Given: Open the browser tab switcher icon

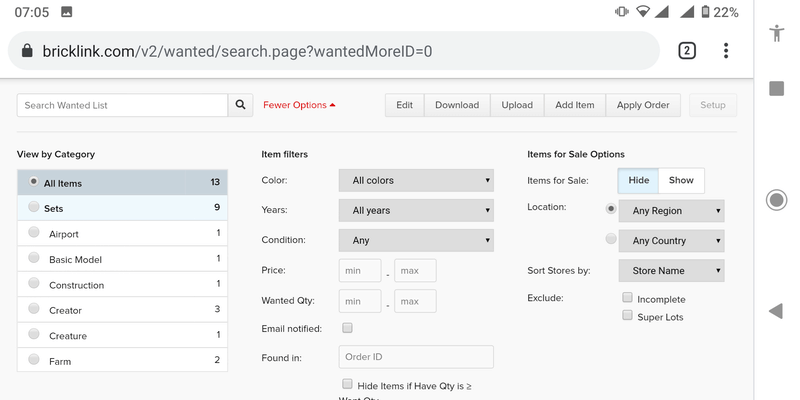Looking at the screenshot, I should 687,51.
